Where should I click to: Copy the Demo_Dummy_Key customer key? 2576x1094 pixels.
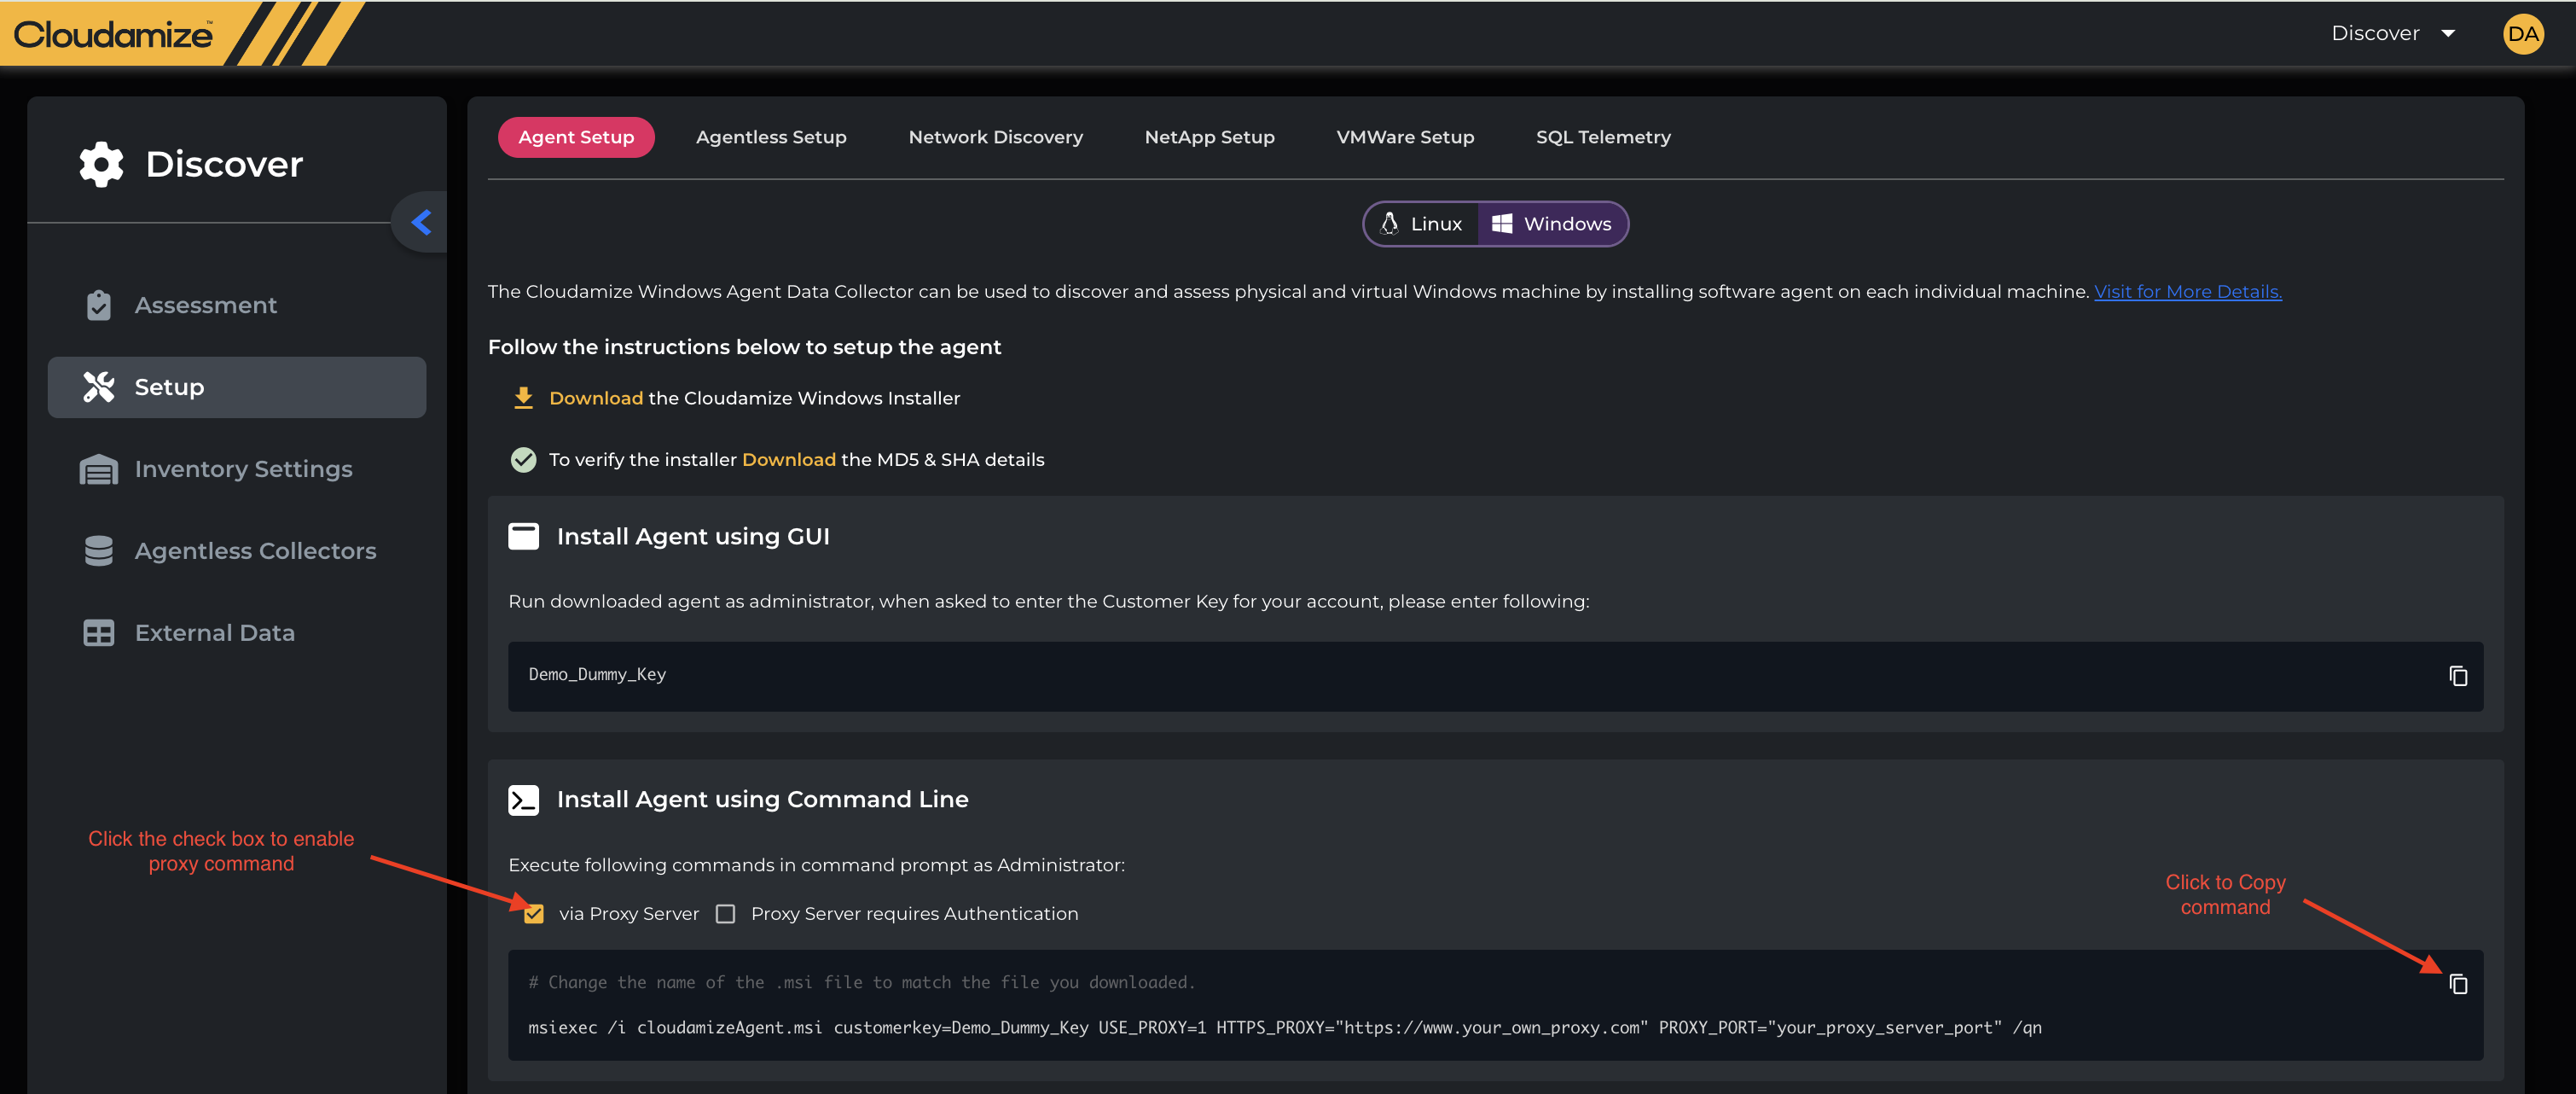[2457, 676]
